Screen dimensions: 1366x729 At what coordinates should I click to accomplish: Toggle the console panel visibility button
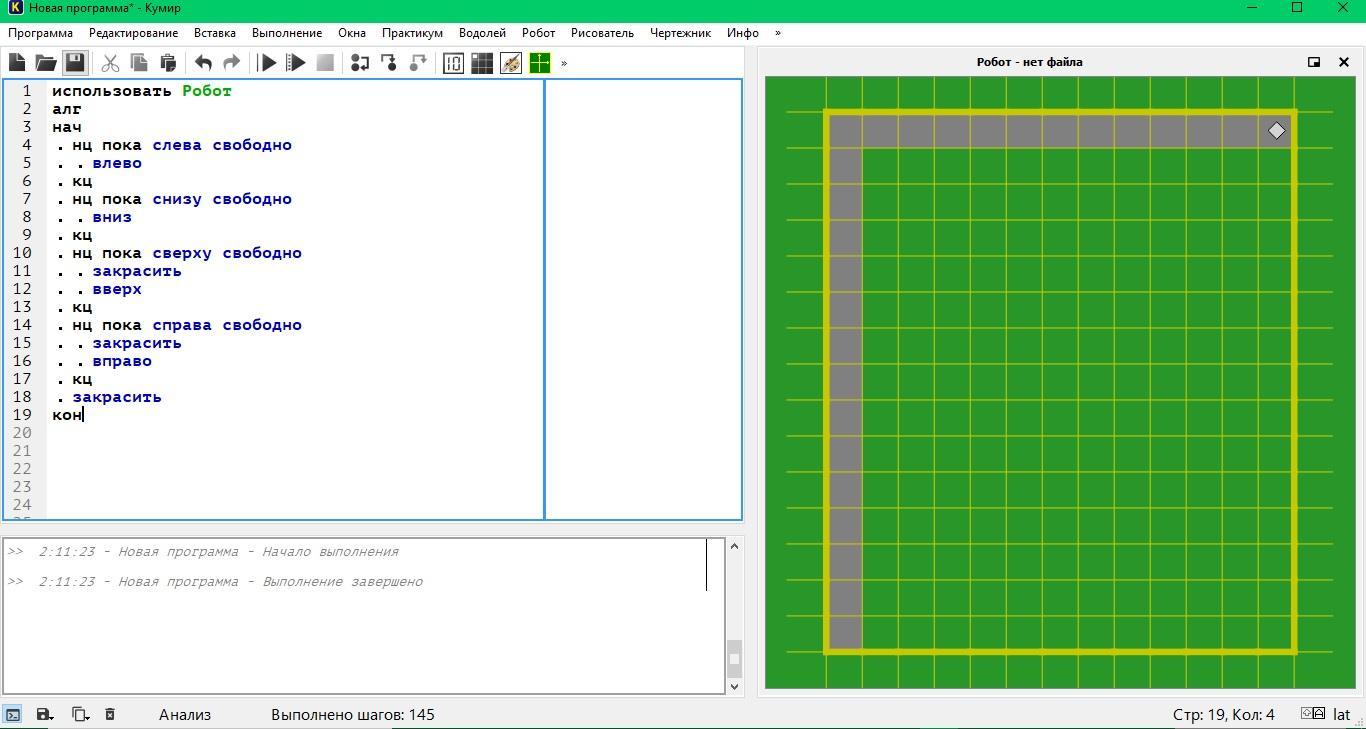click(x=13, y=714)
